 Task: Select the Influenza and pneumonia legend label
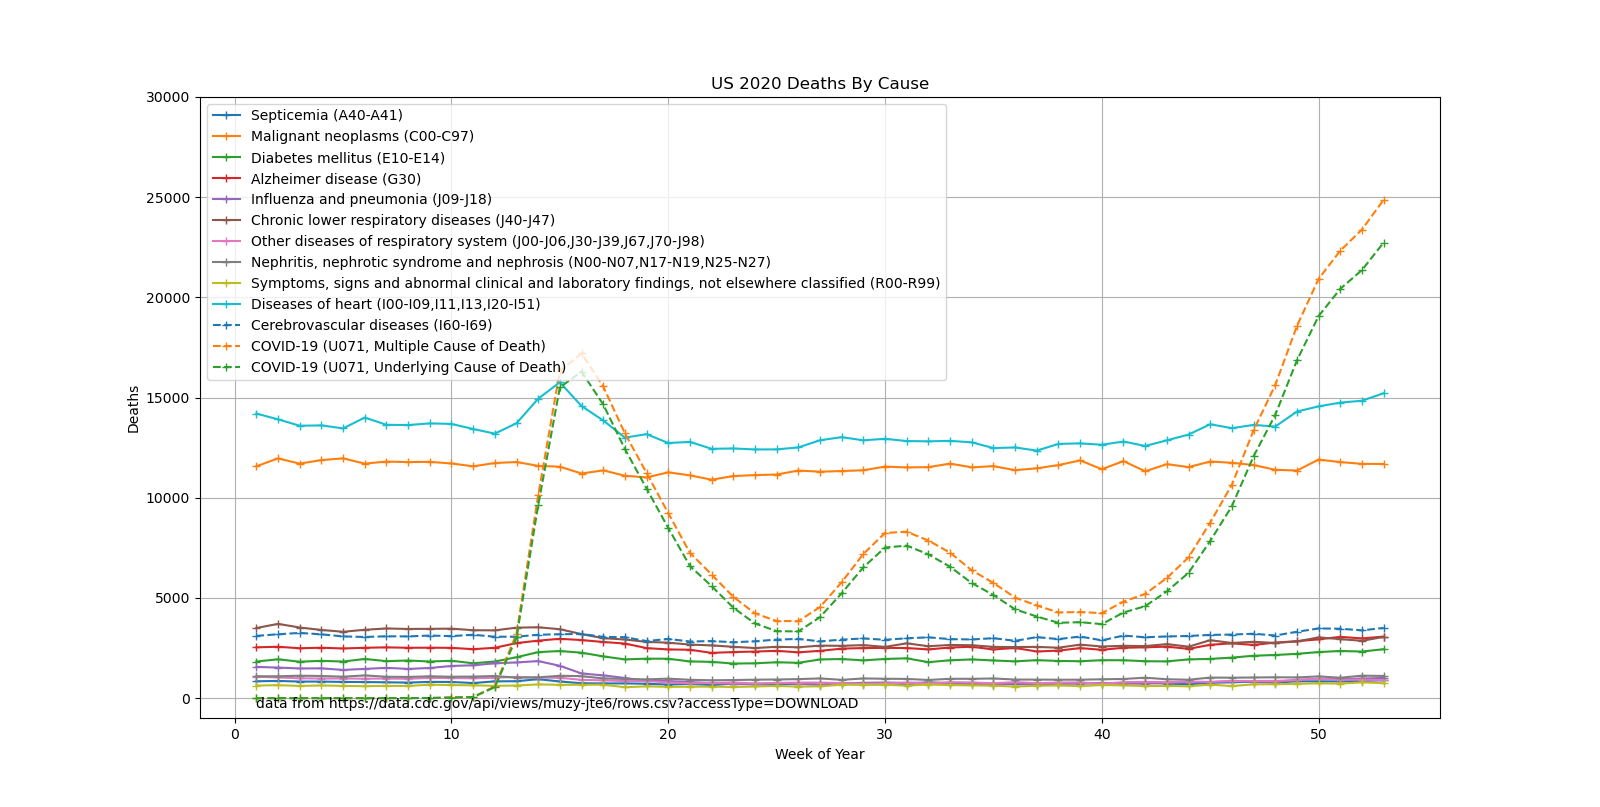371,200
